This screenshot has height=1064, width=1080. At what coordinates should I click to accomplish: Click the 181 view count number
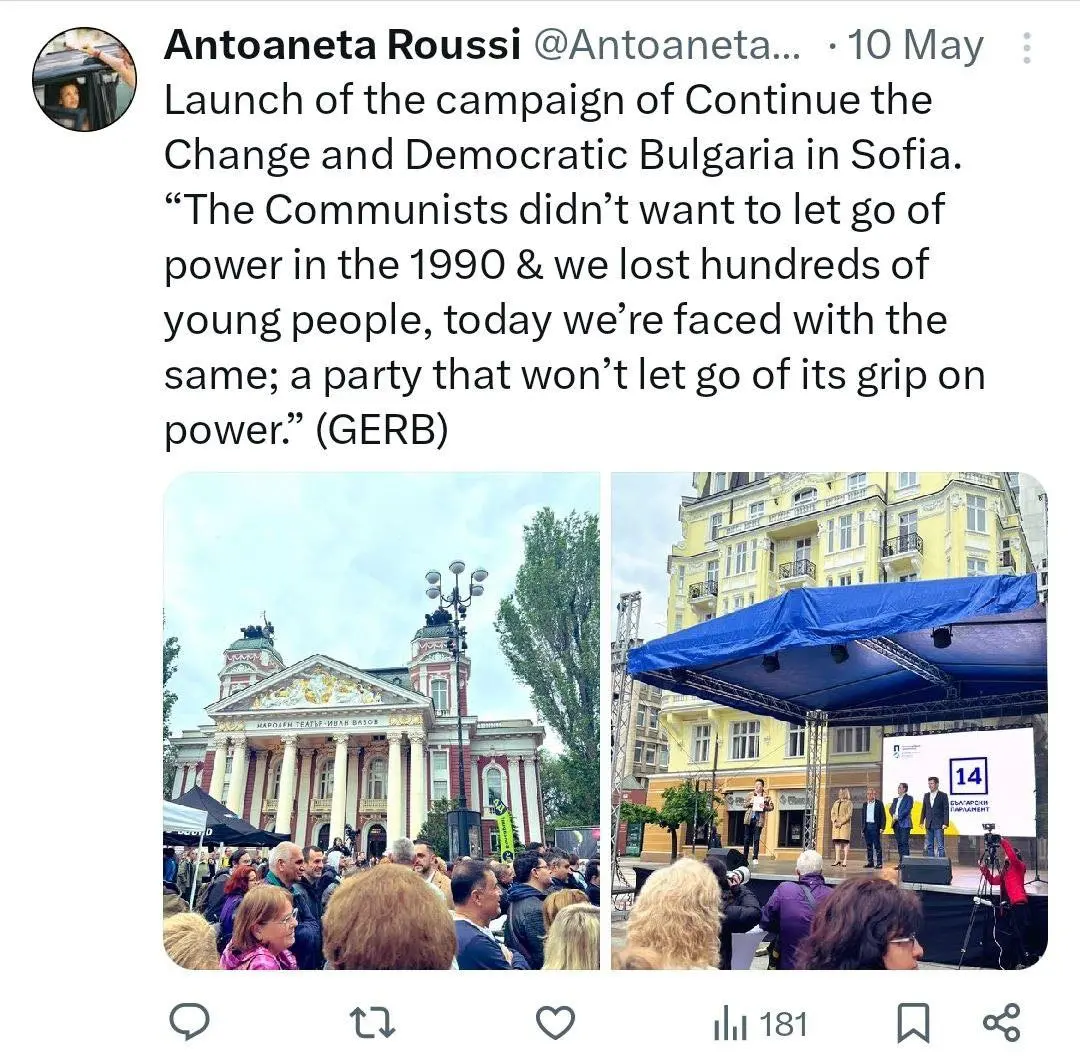coord(784,1024)
